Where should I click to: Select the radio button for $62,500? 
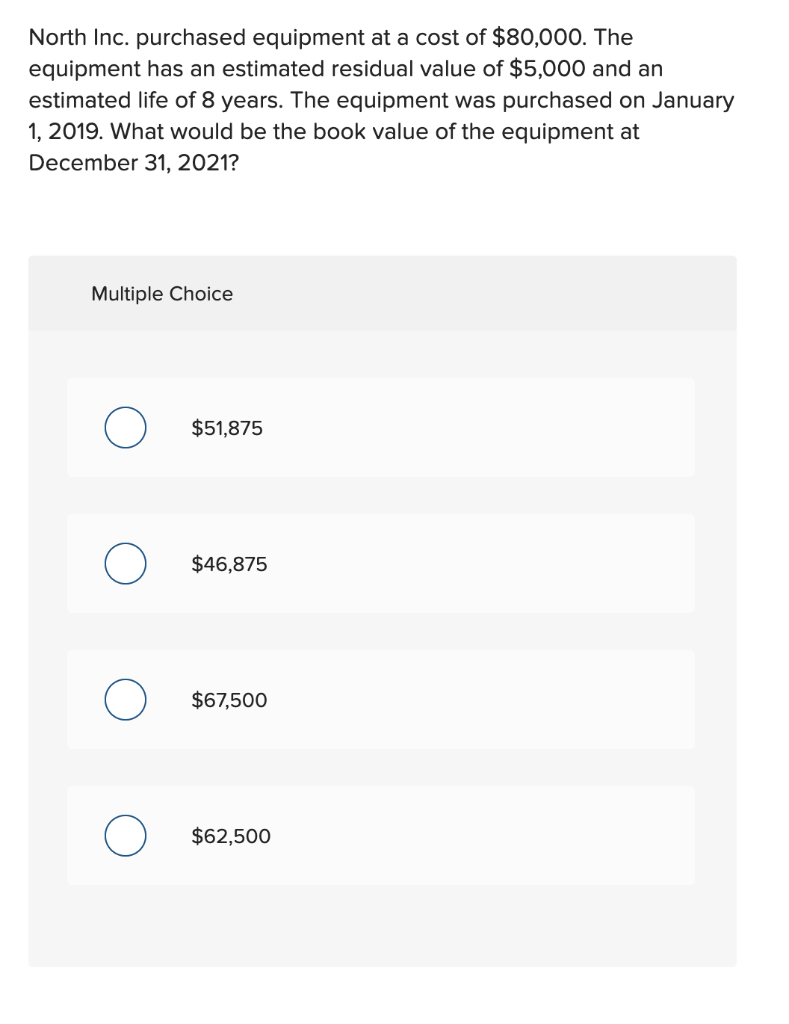(124, 836)
